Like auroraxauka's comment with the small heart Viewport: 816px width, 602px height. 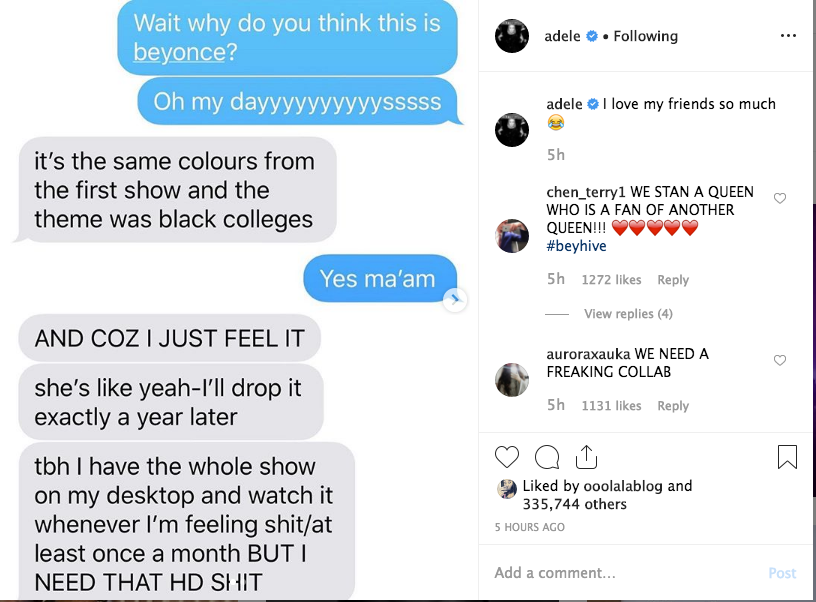(780, 360)
